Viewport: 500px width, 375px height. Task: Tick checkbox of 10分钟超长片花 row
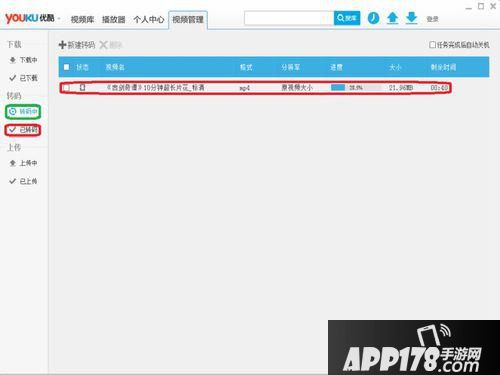[66, 88]
